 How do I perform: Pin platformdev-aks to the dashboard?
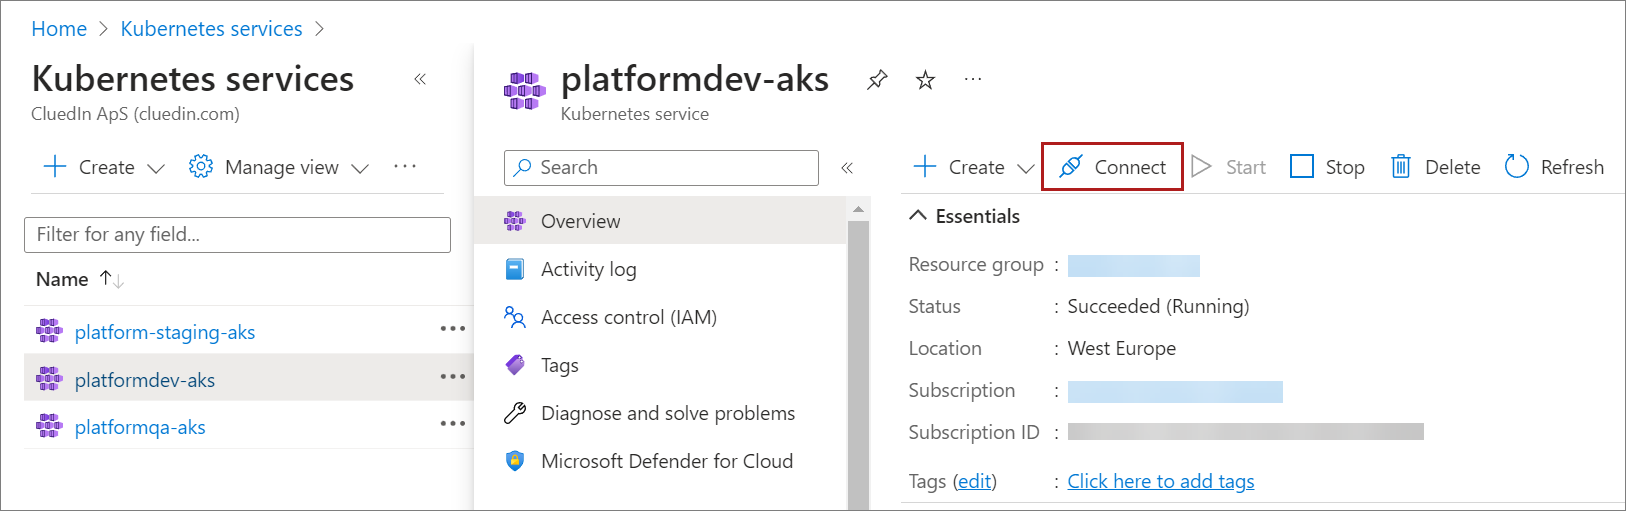point(877,80)
